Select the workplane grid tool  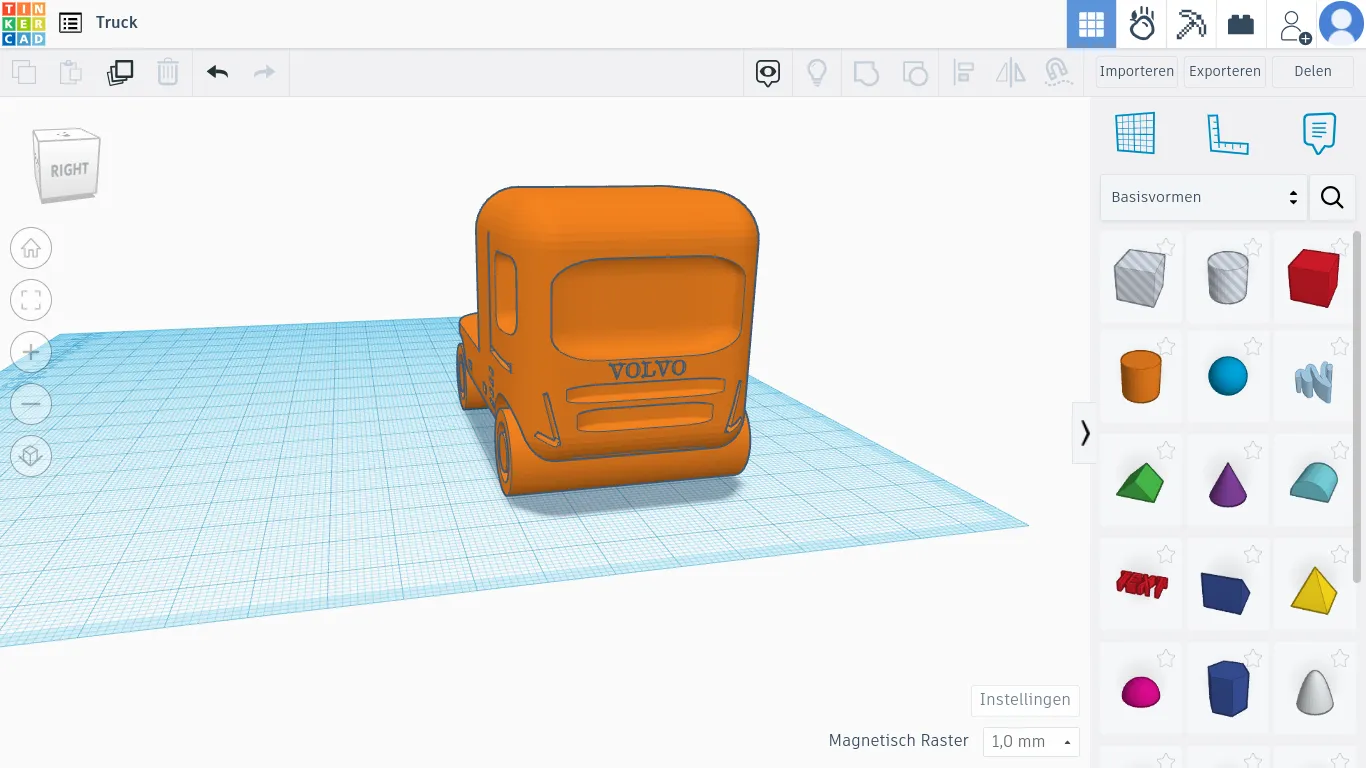click(x=1135, y=134)
